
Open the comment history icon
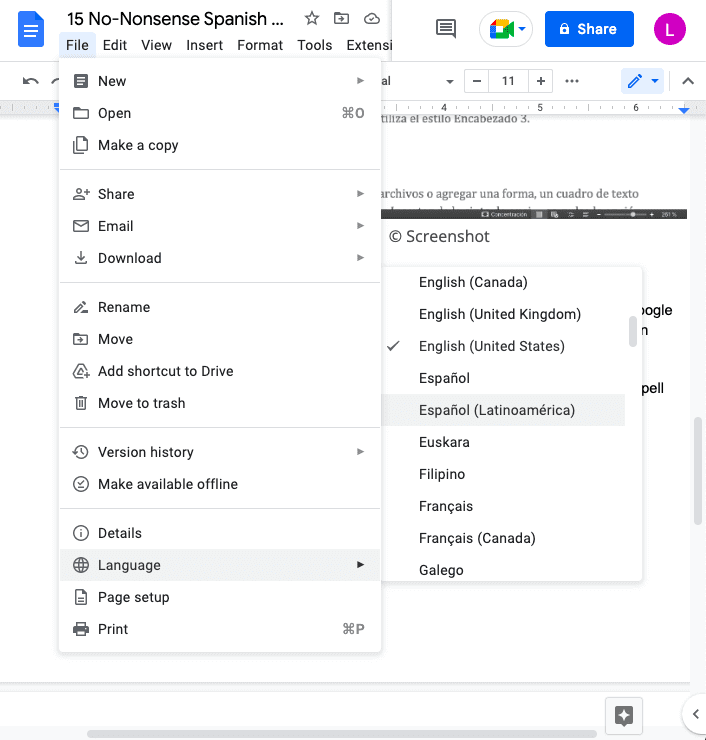[x=445, y=29]
